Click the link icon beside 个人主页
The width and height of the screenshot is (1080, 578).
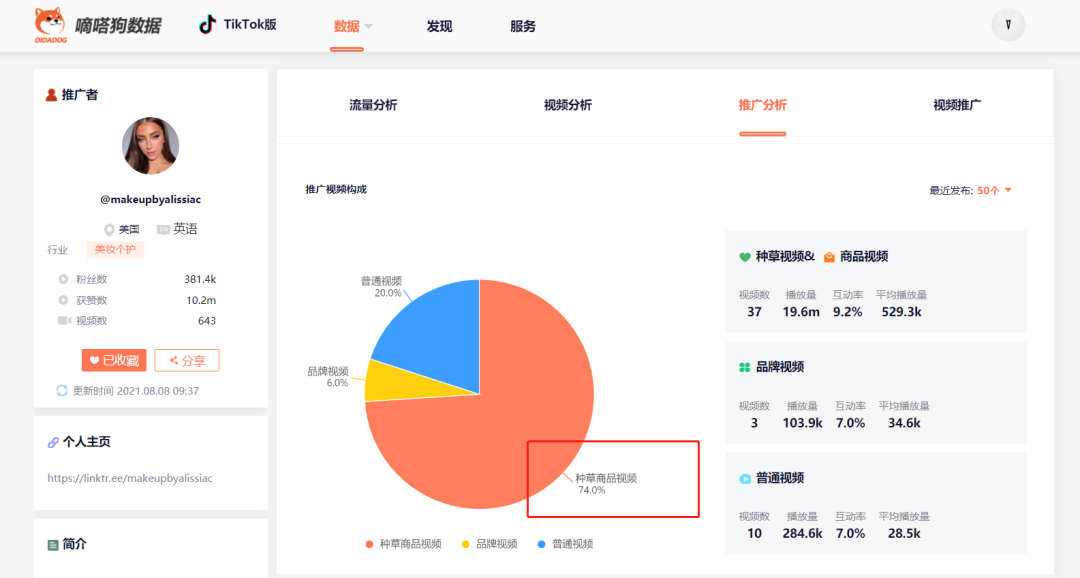(x=55, y=440)
